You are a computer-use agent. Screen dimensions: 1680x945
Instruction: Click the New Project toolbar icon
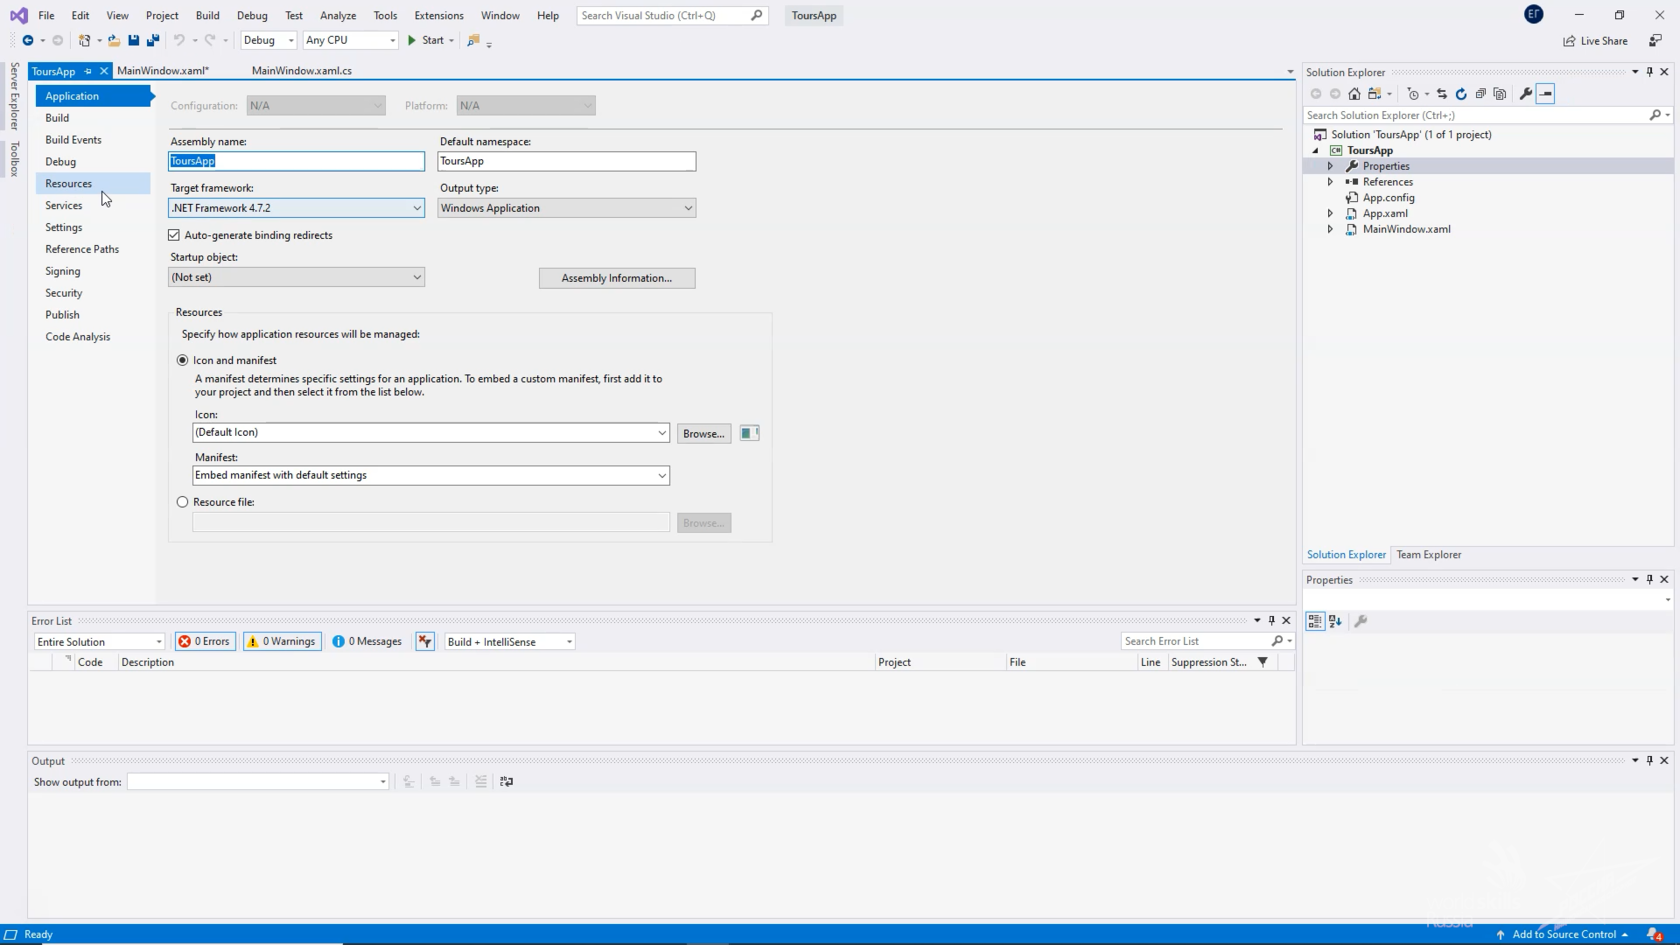pyautogui.click(x=85, y=40)
